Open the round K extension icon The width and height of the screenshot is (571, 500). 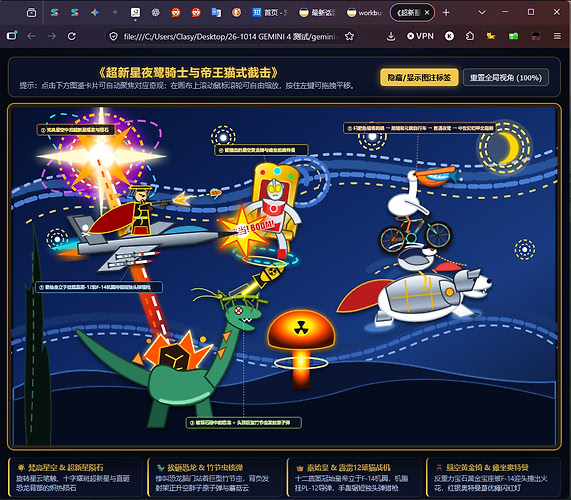click(x=449, y=36)
